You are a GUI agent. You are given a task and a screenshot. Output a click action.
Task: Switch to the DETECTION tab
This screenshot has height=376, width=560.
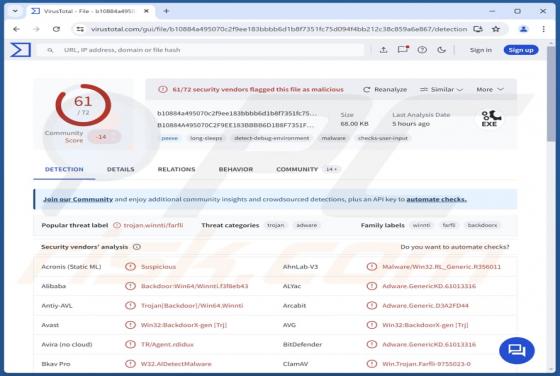[x=64, y=169]
